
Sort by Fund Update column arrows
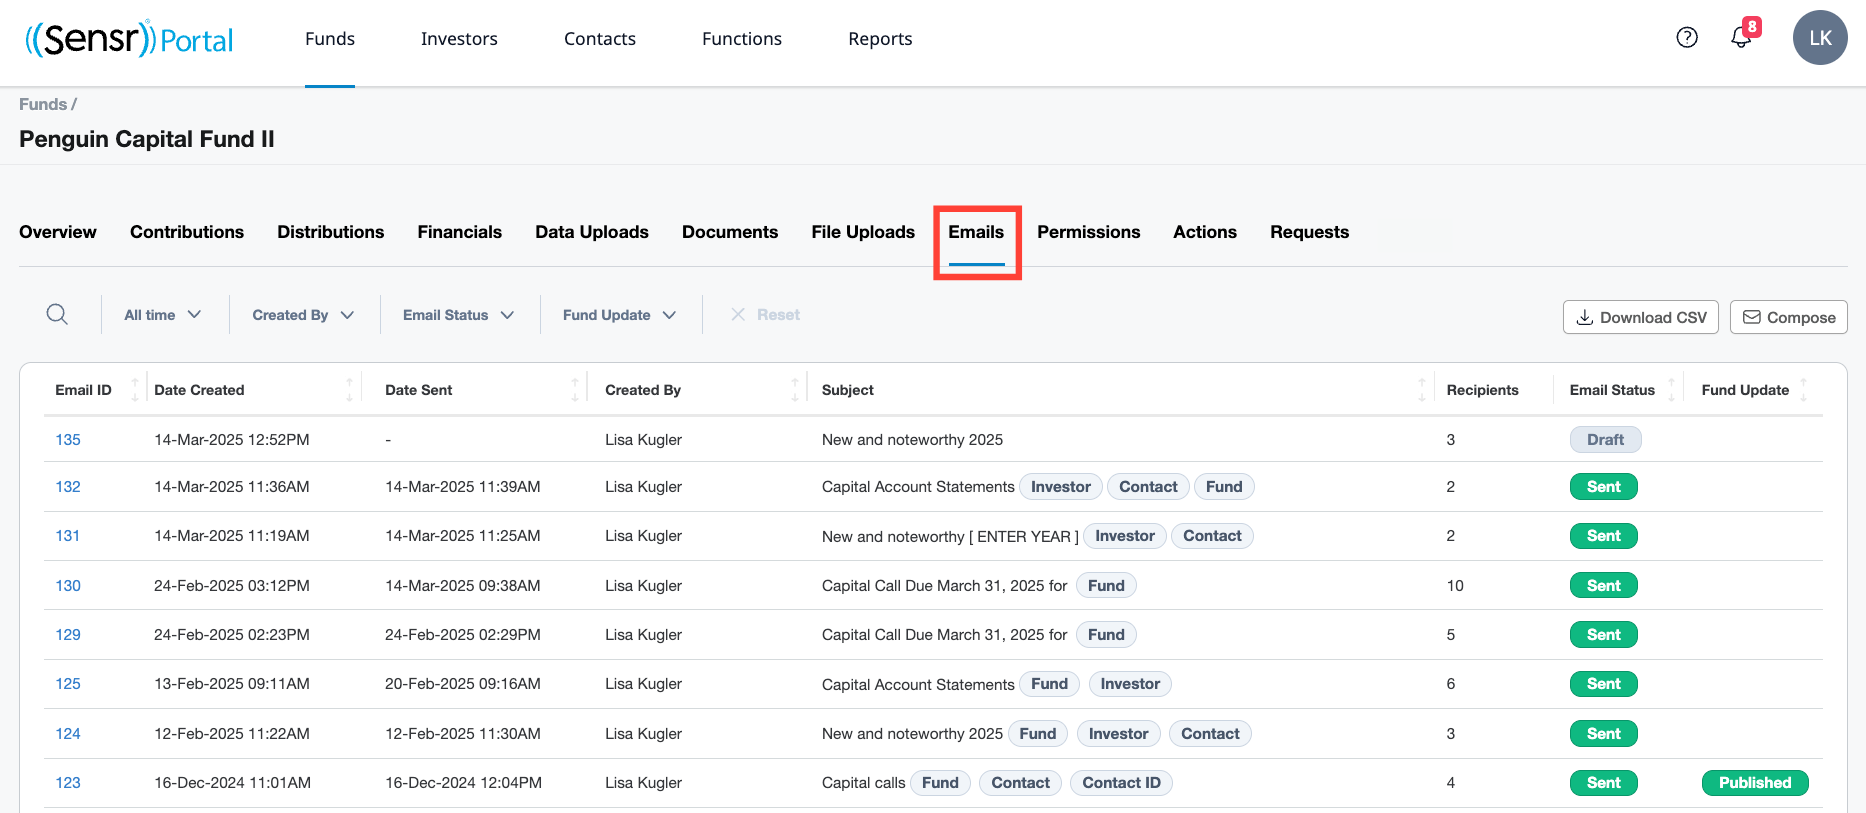pyautogui.click(x=1804, y=390)
